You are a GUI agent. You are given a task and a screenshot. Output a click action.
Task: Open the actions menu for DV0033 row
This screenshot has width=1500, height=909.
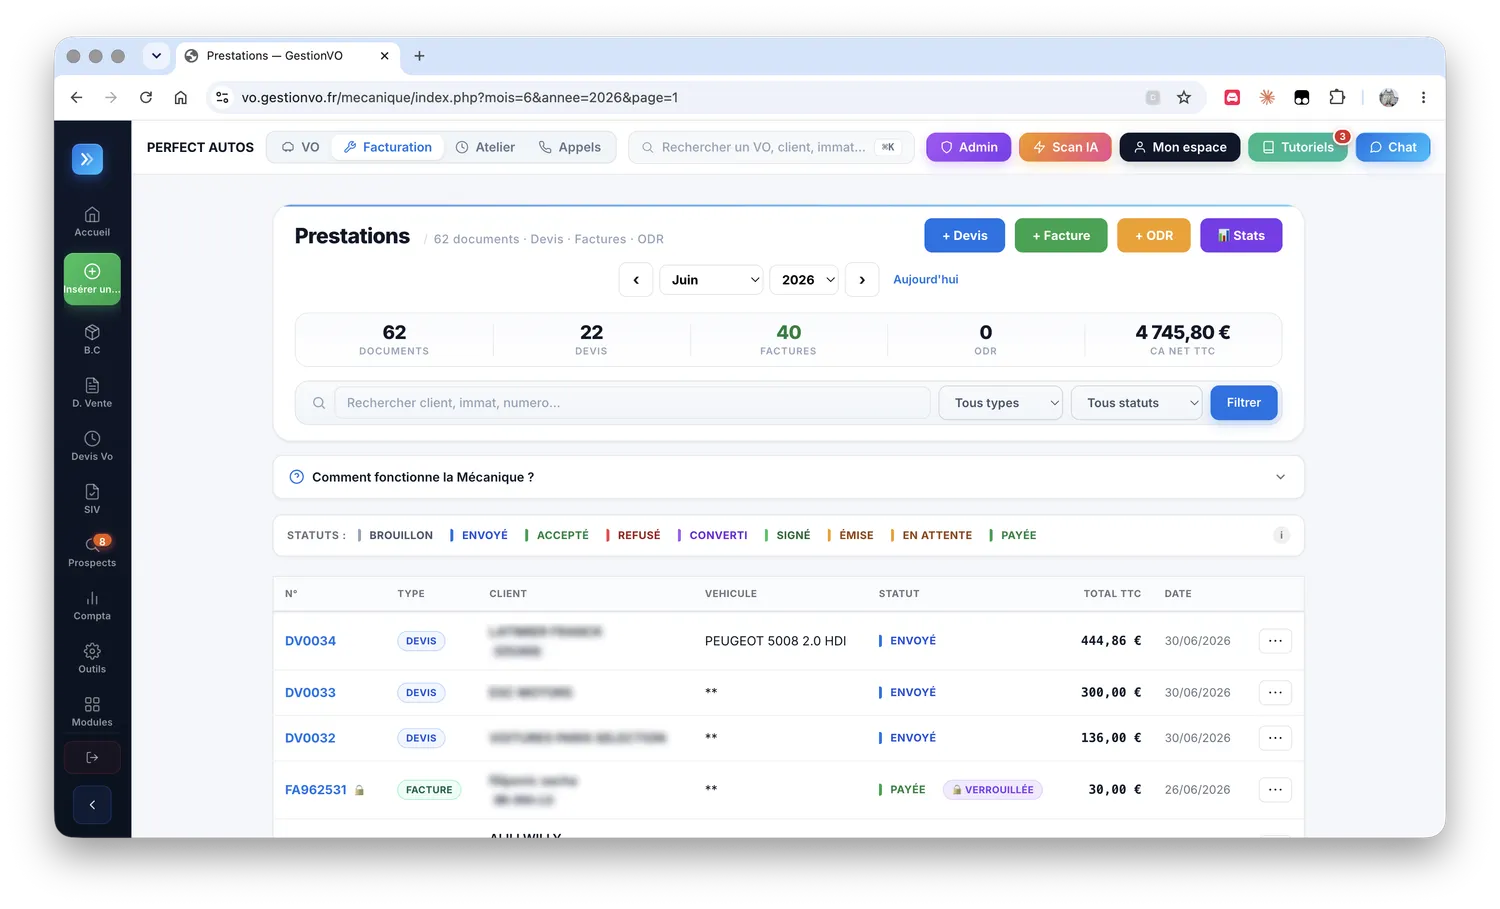pos(1275,692)
